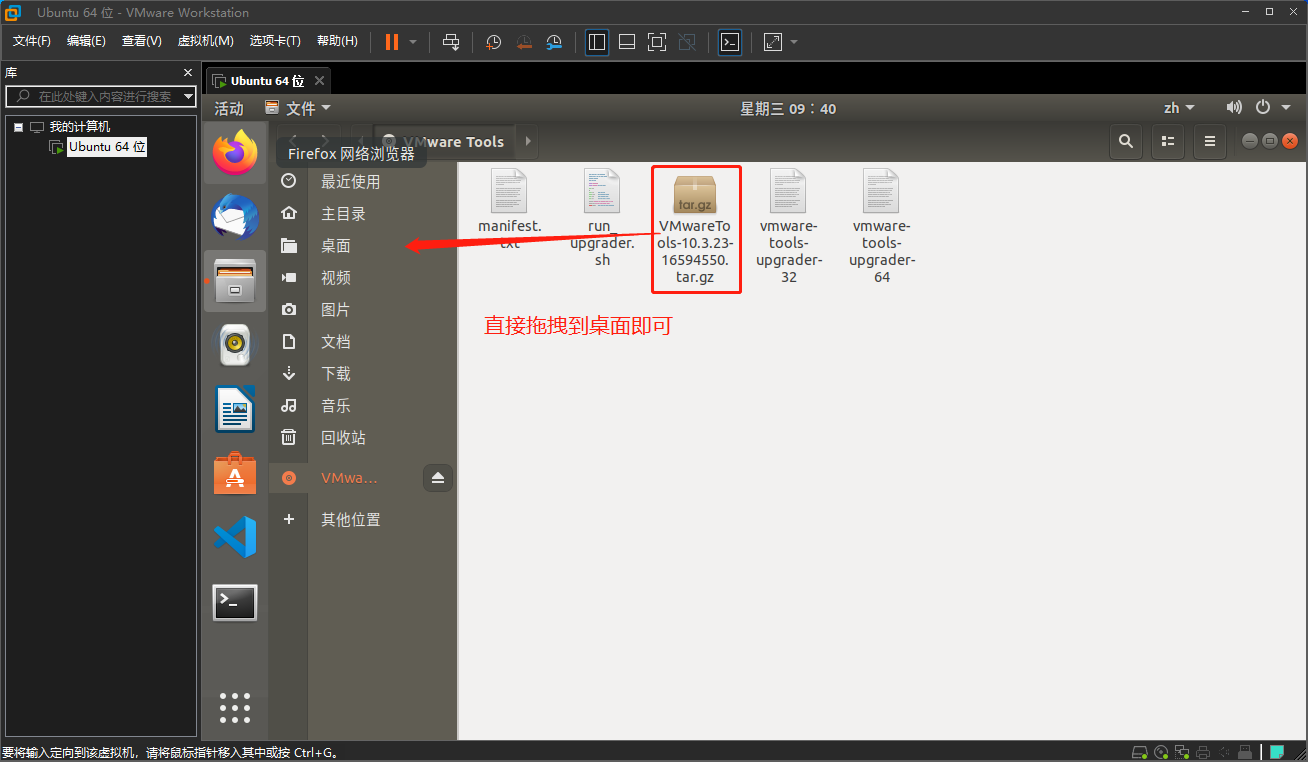
Task: Toggle the library sidebar view icon
Action: pyautogui.click(x=597, y=42)
